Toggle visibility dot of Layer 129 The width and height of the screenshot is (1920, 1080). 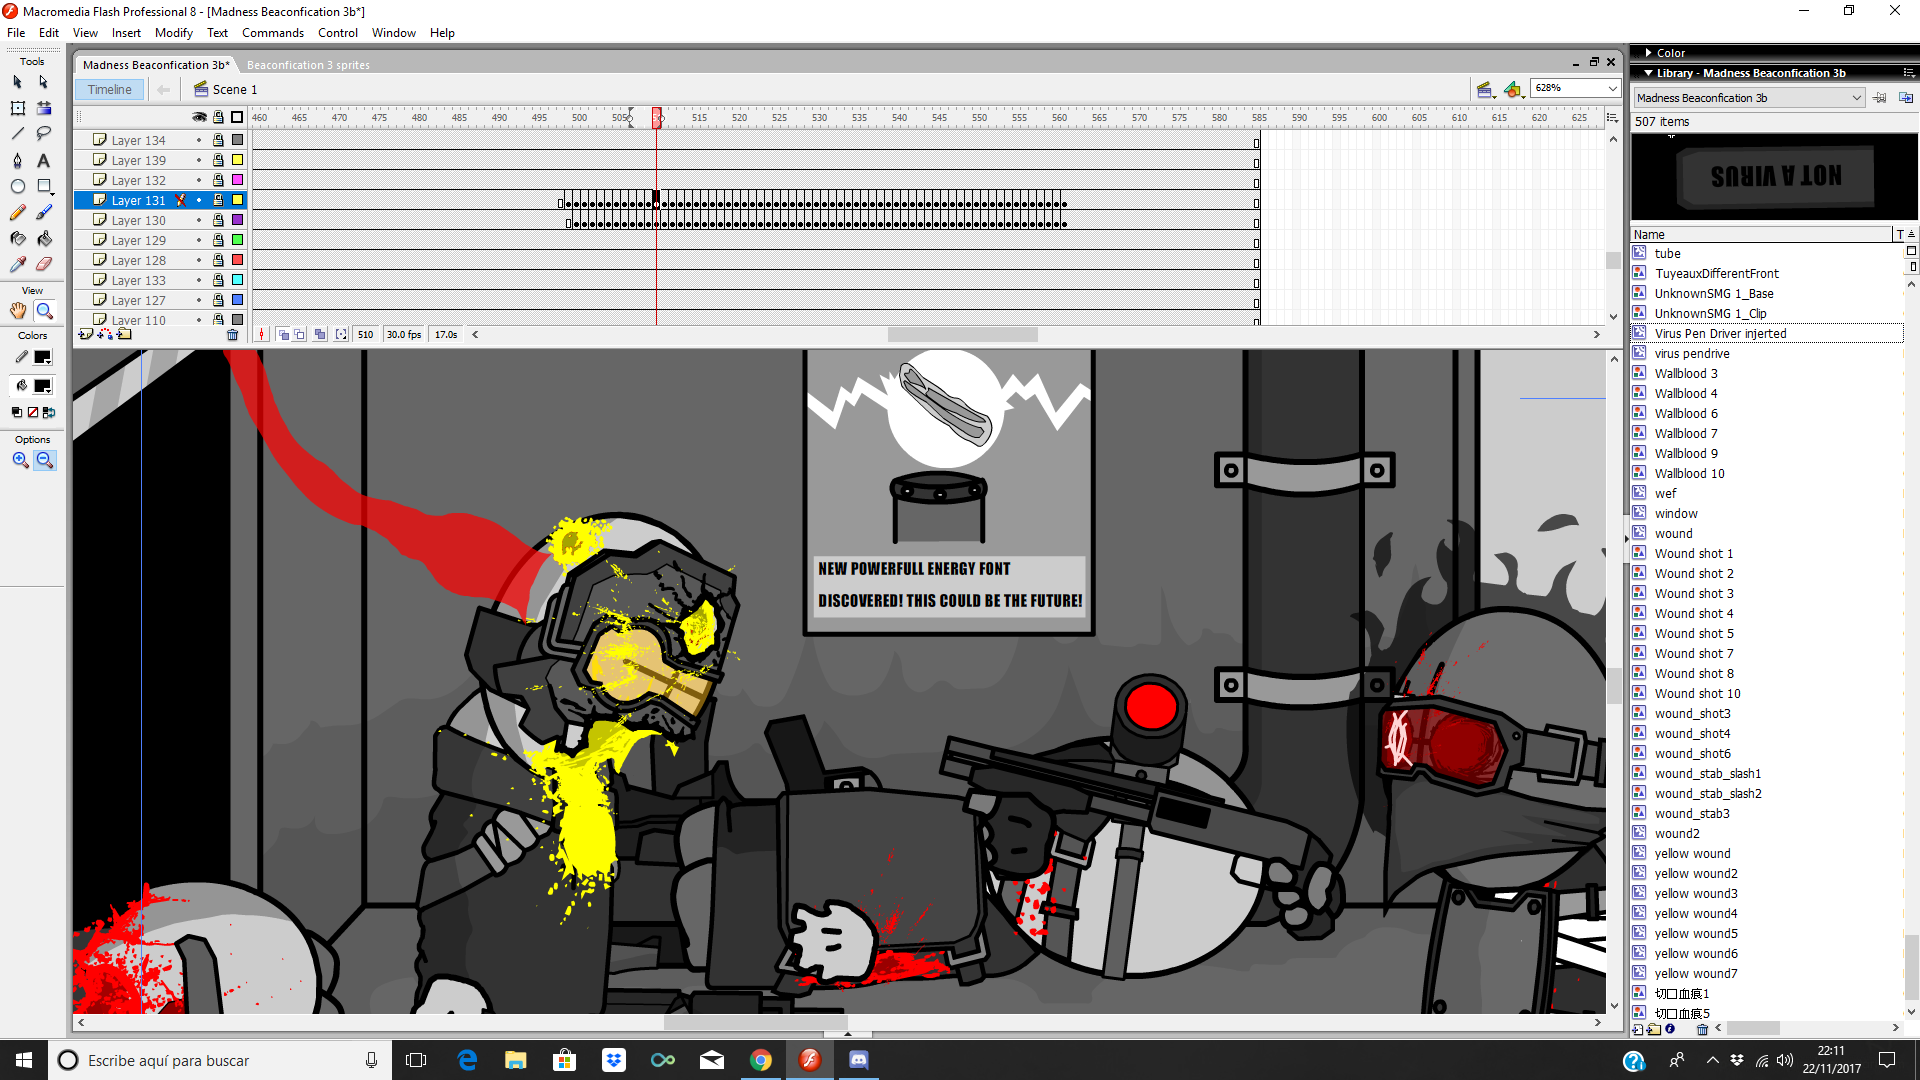pos(199,240)
